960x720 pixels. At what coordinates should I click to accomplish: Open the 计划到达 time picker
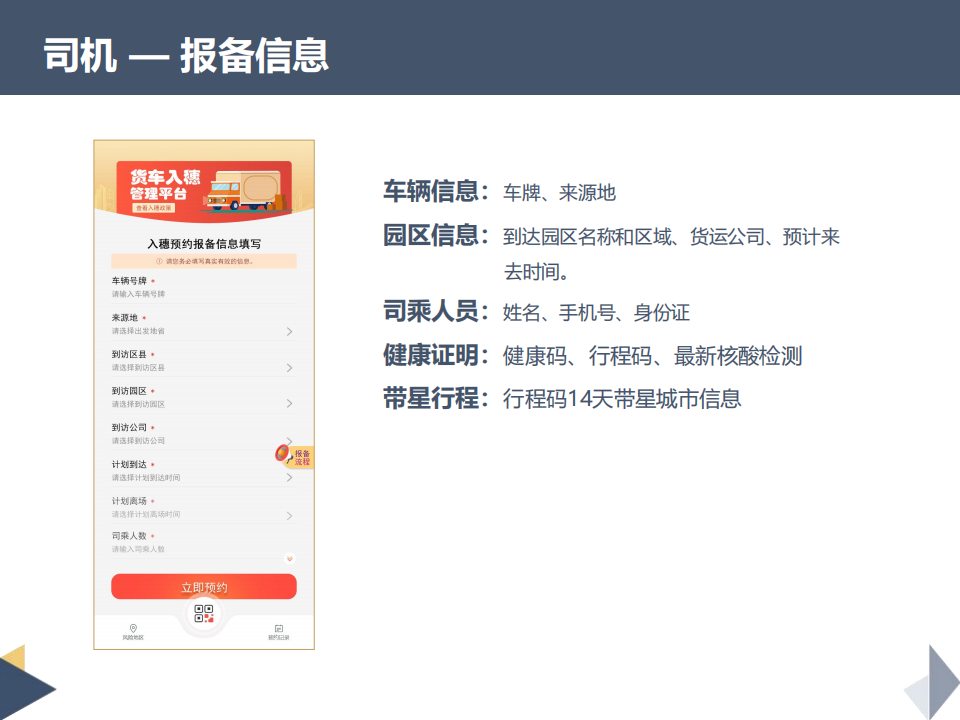[x=200, y=477]
